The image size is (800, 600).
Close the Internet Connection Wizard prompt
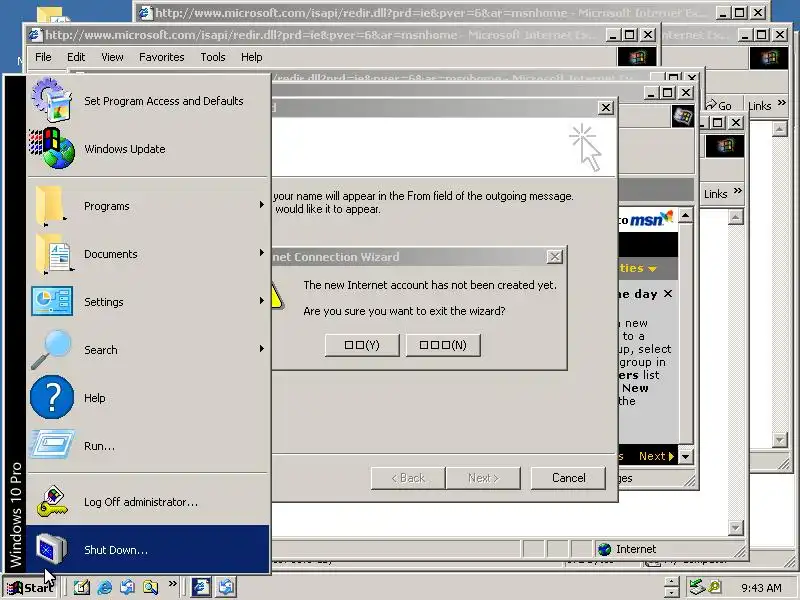555,257
